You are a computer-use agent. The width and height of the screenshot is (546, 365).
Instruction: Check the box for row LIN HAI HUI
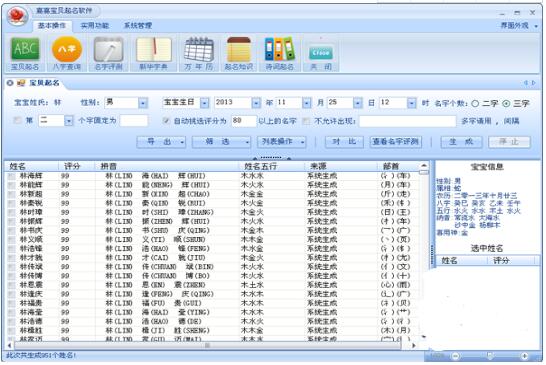coord(12,176)
